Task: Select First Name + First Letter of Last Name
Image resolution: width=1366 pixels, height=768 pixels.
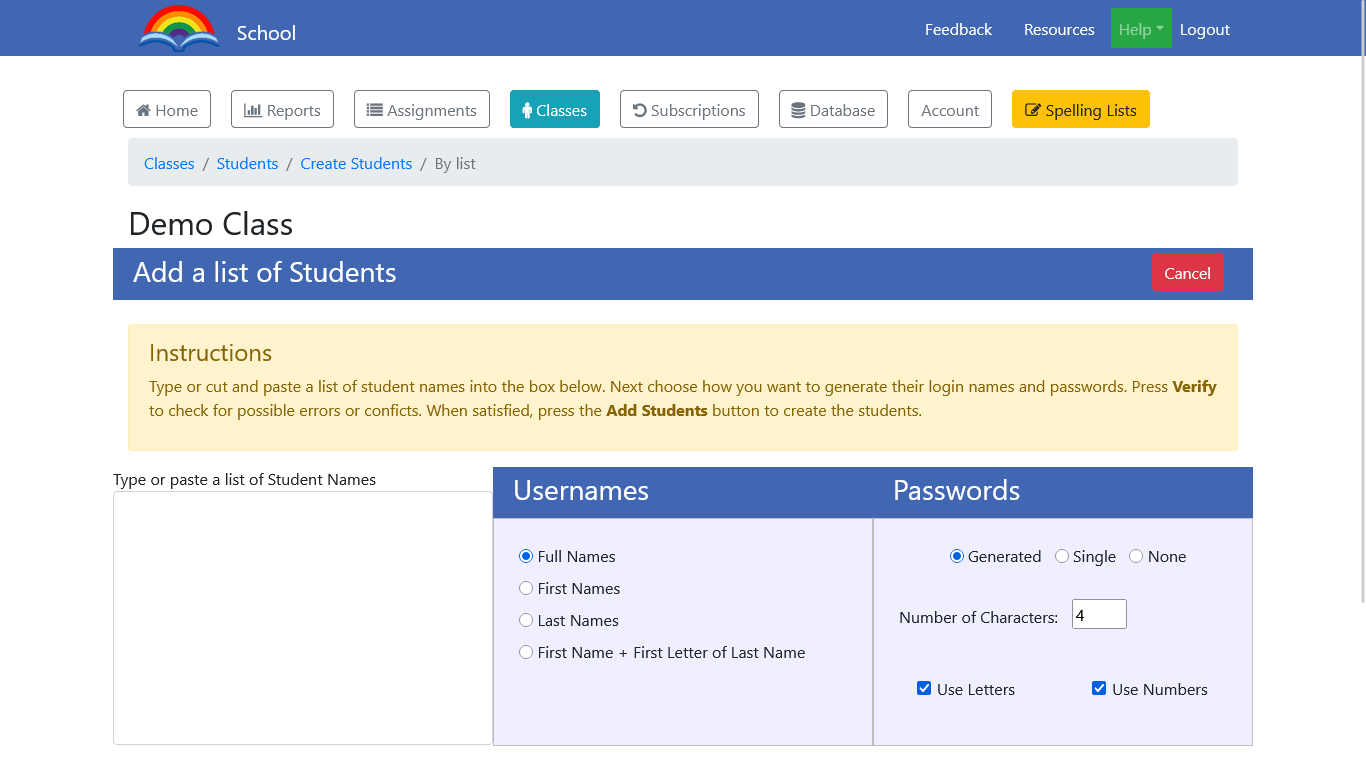Action: pos(526,652)
